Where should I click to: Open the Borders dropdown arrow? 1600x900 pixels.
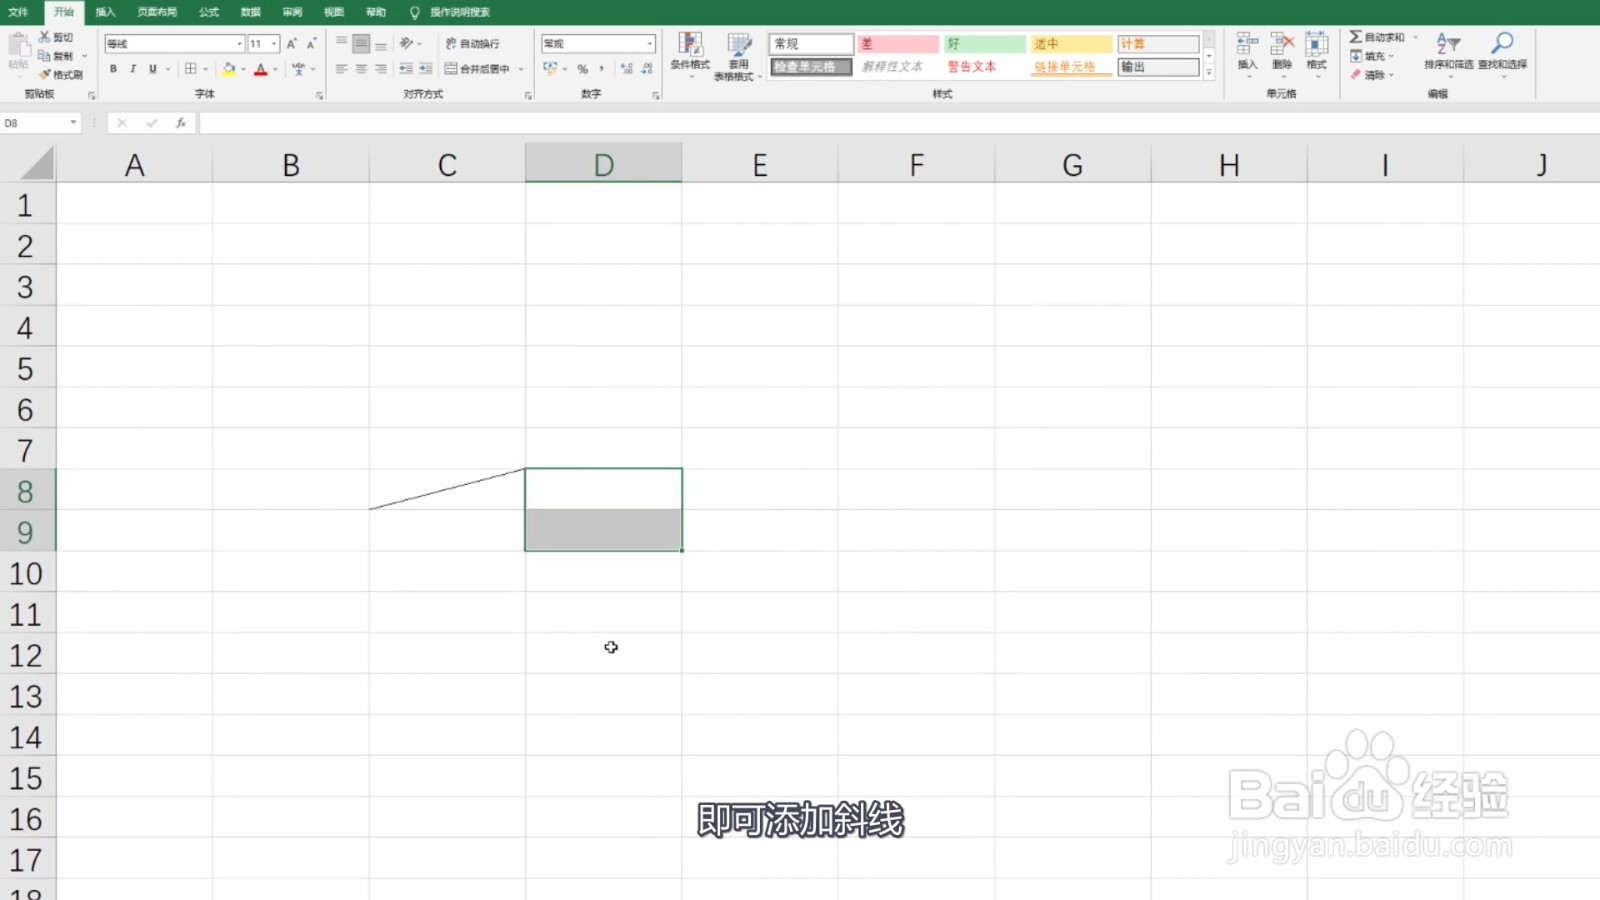[206, 69]
